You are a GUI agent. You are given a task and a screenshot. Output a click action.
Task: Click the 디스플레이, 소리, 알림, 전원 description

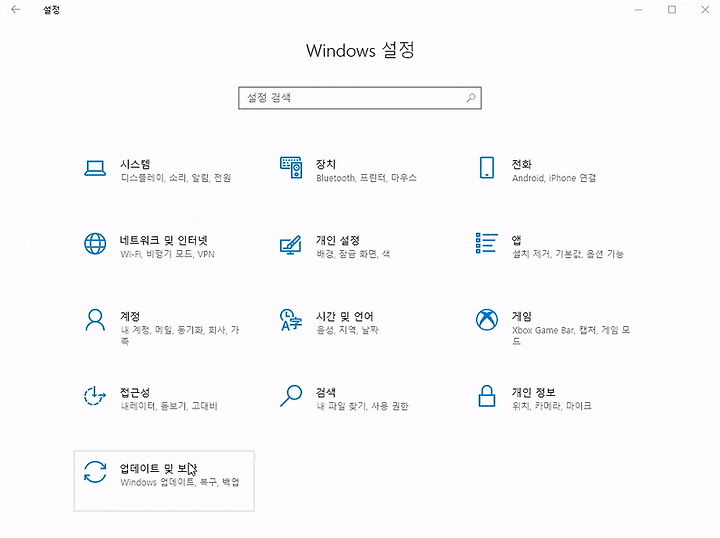(176, 178)
